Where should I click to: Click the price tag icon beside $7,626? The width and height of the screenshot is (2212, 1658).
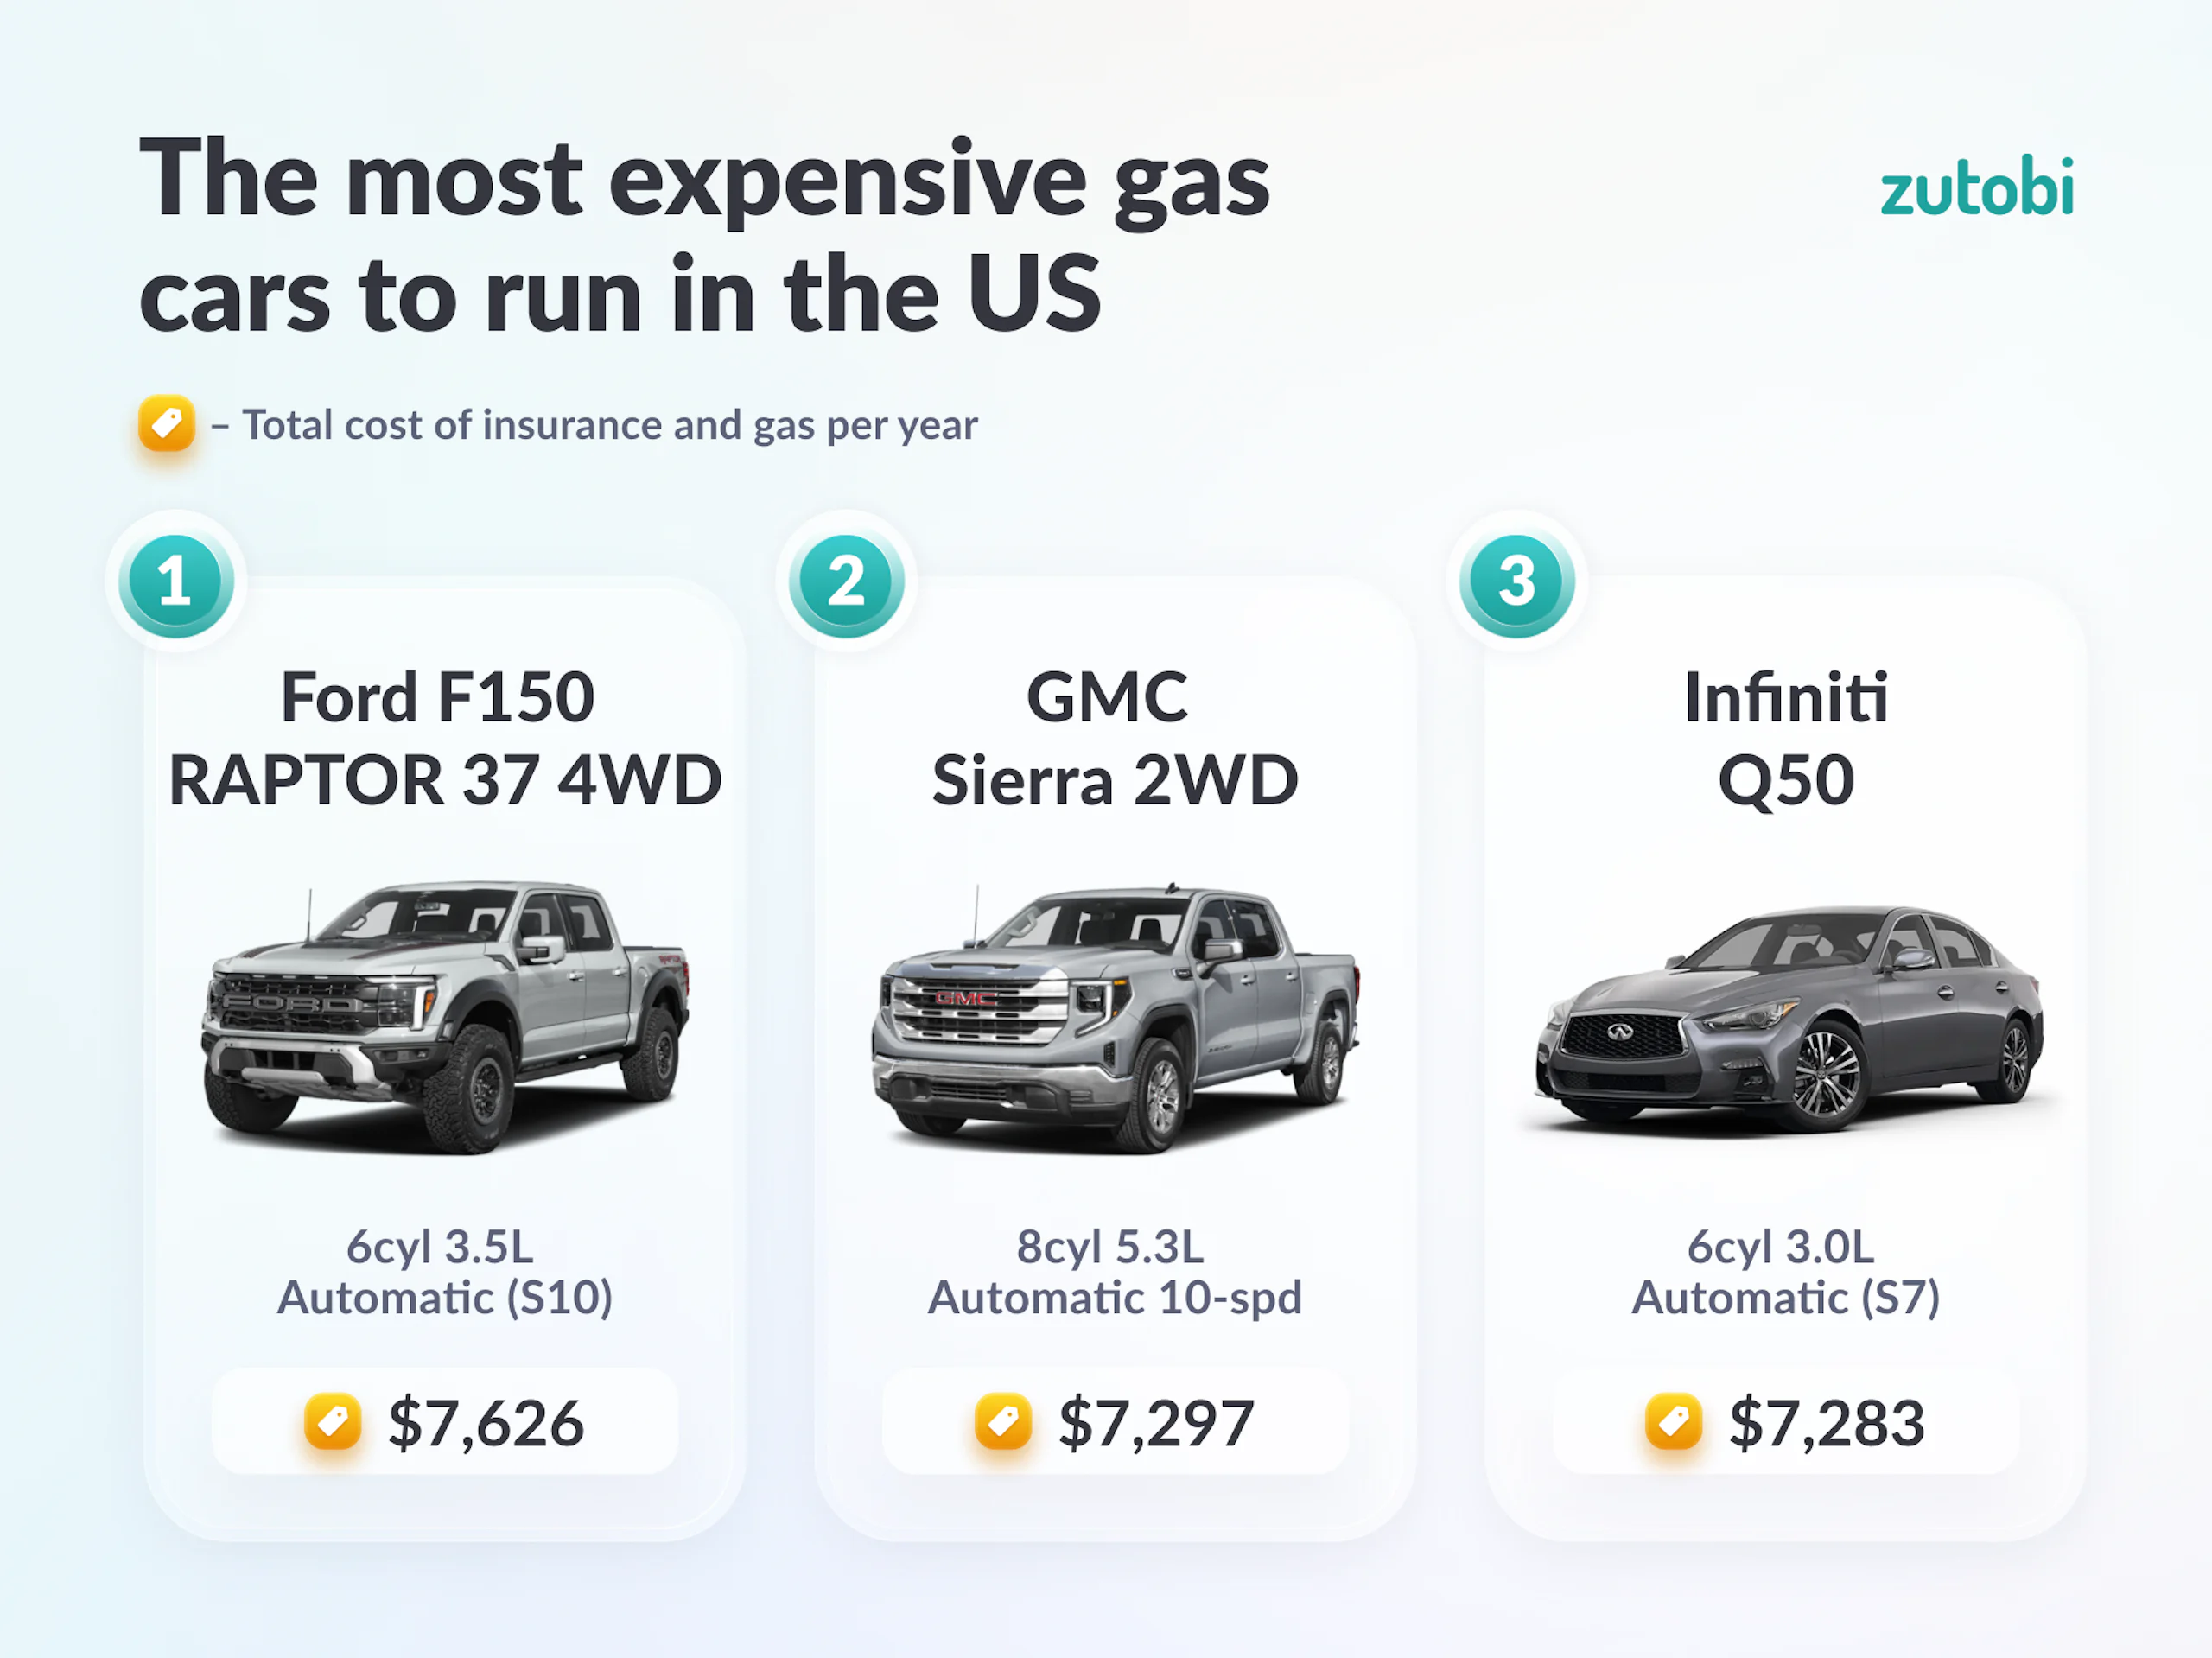(333, 1421)
